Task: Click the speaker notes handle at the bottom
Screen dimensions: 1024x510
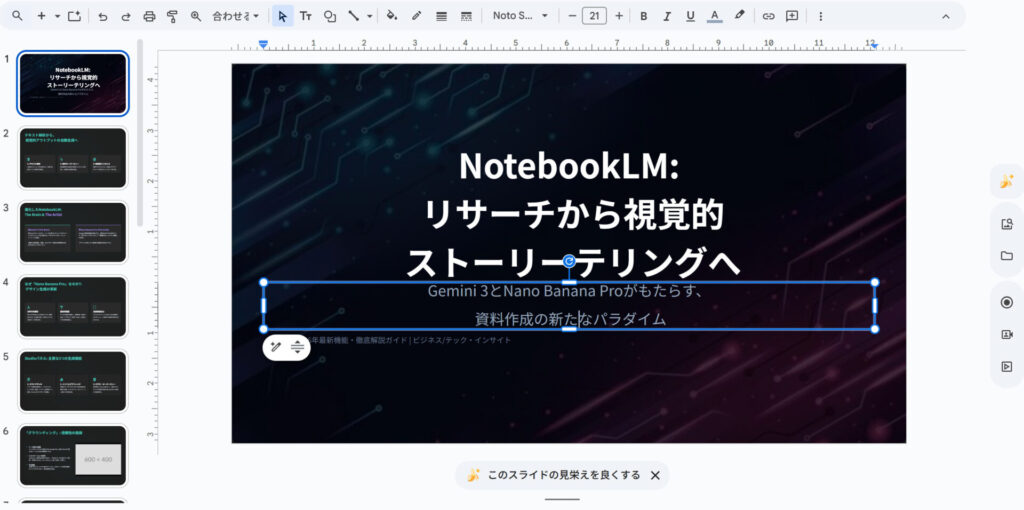Action: pos(562,500)
